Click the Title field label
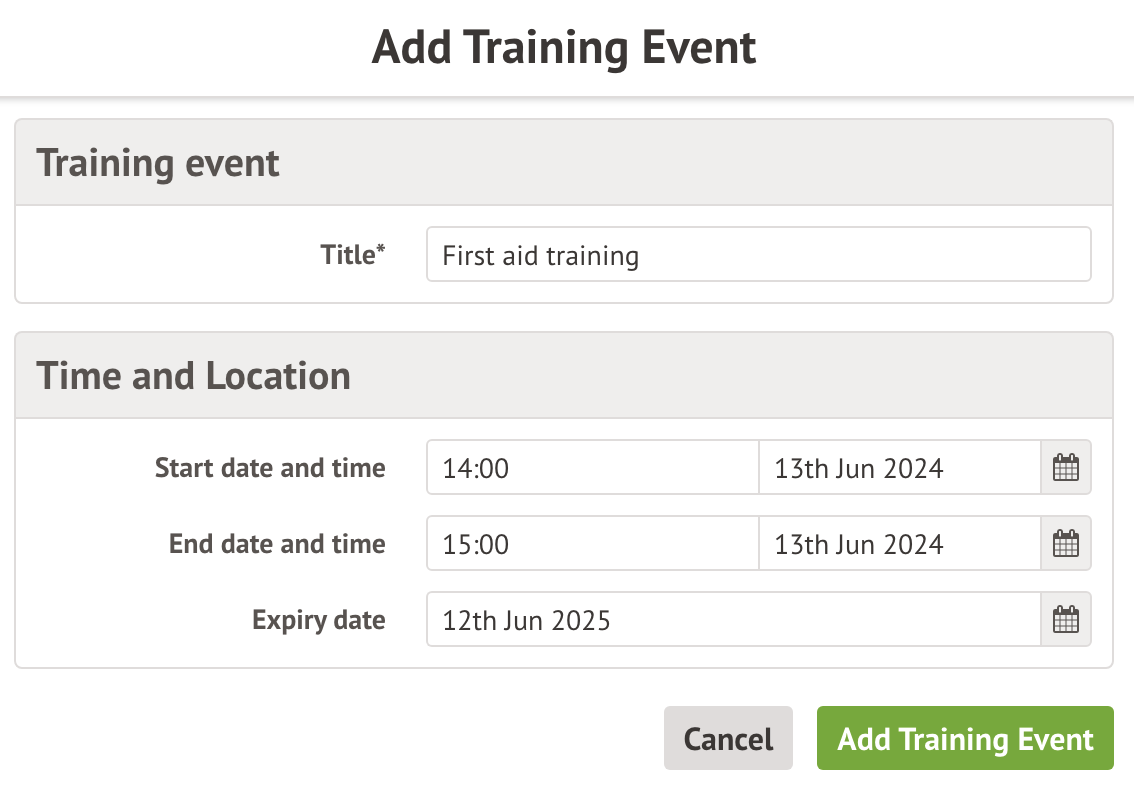 coord(347,255)
